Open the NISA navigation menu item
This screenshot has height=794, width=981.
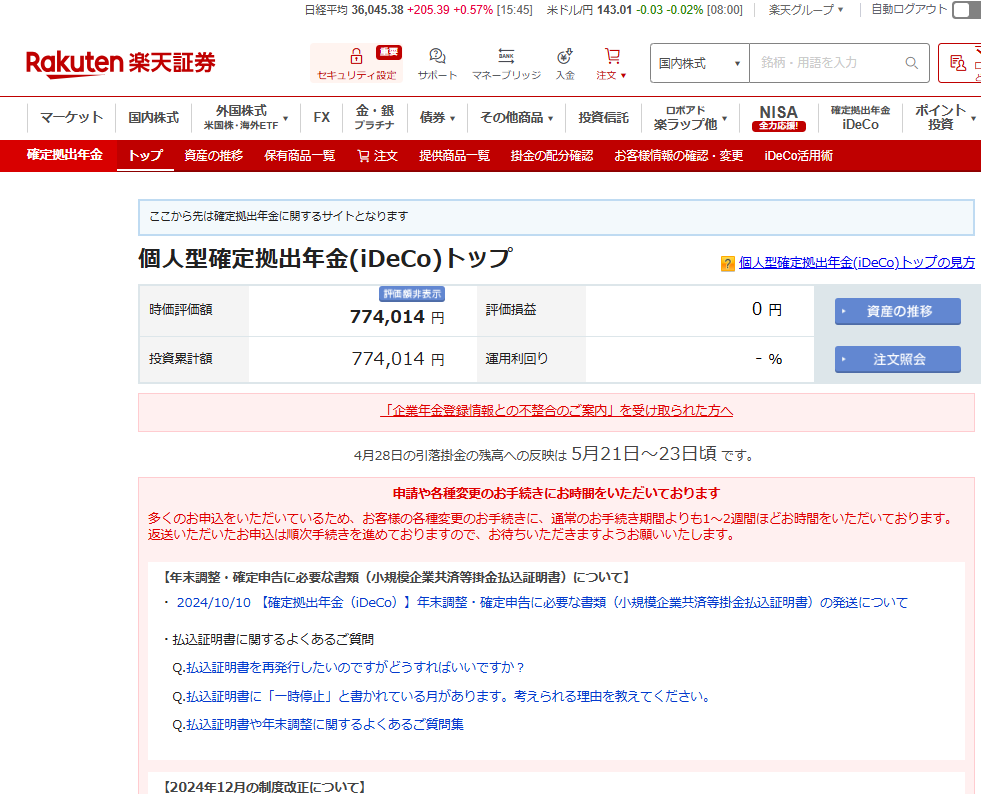click(x=778, y=118)
